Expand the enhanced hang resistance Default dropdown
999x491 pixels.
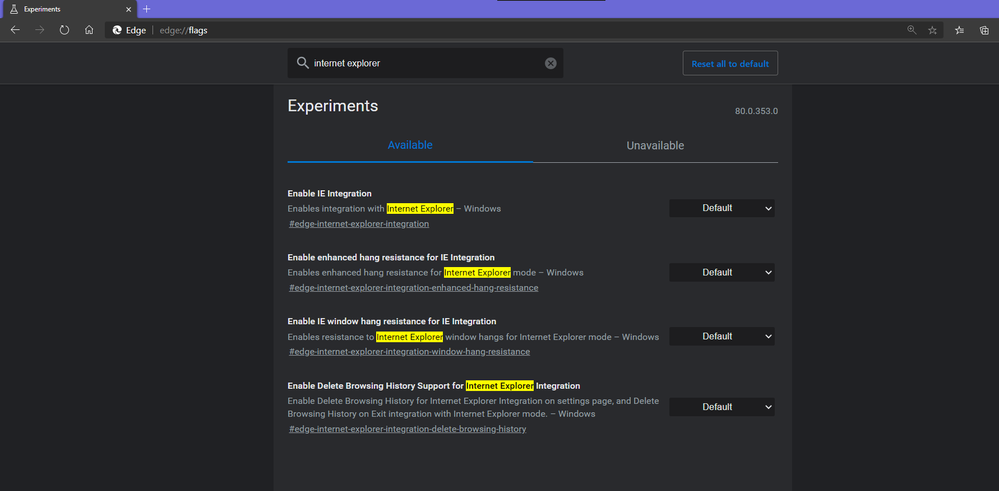coord(722,272)
